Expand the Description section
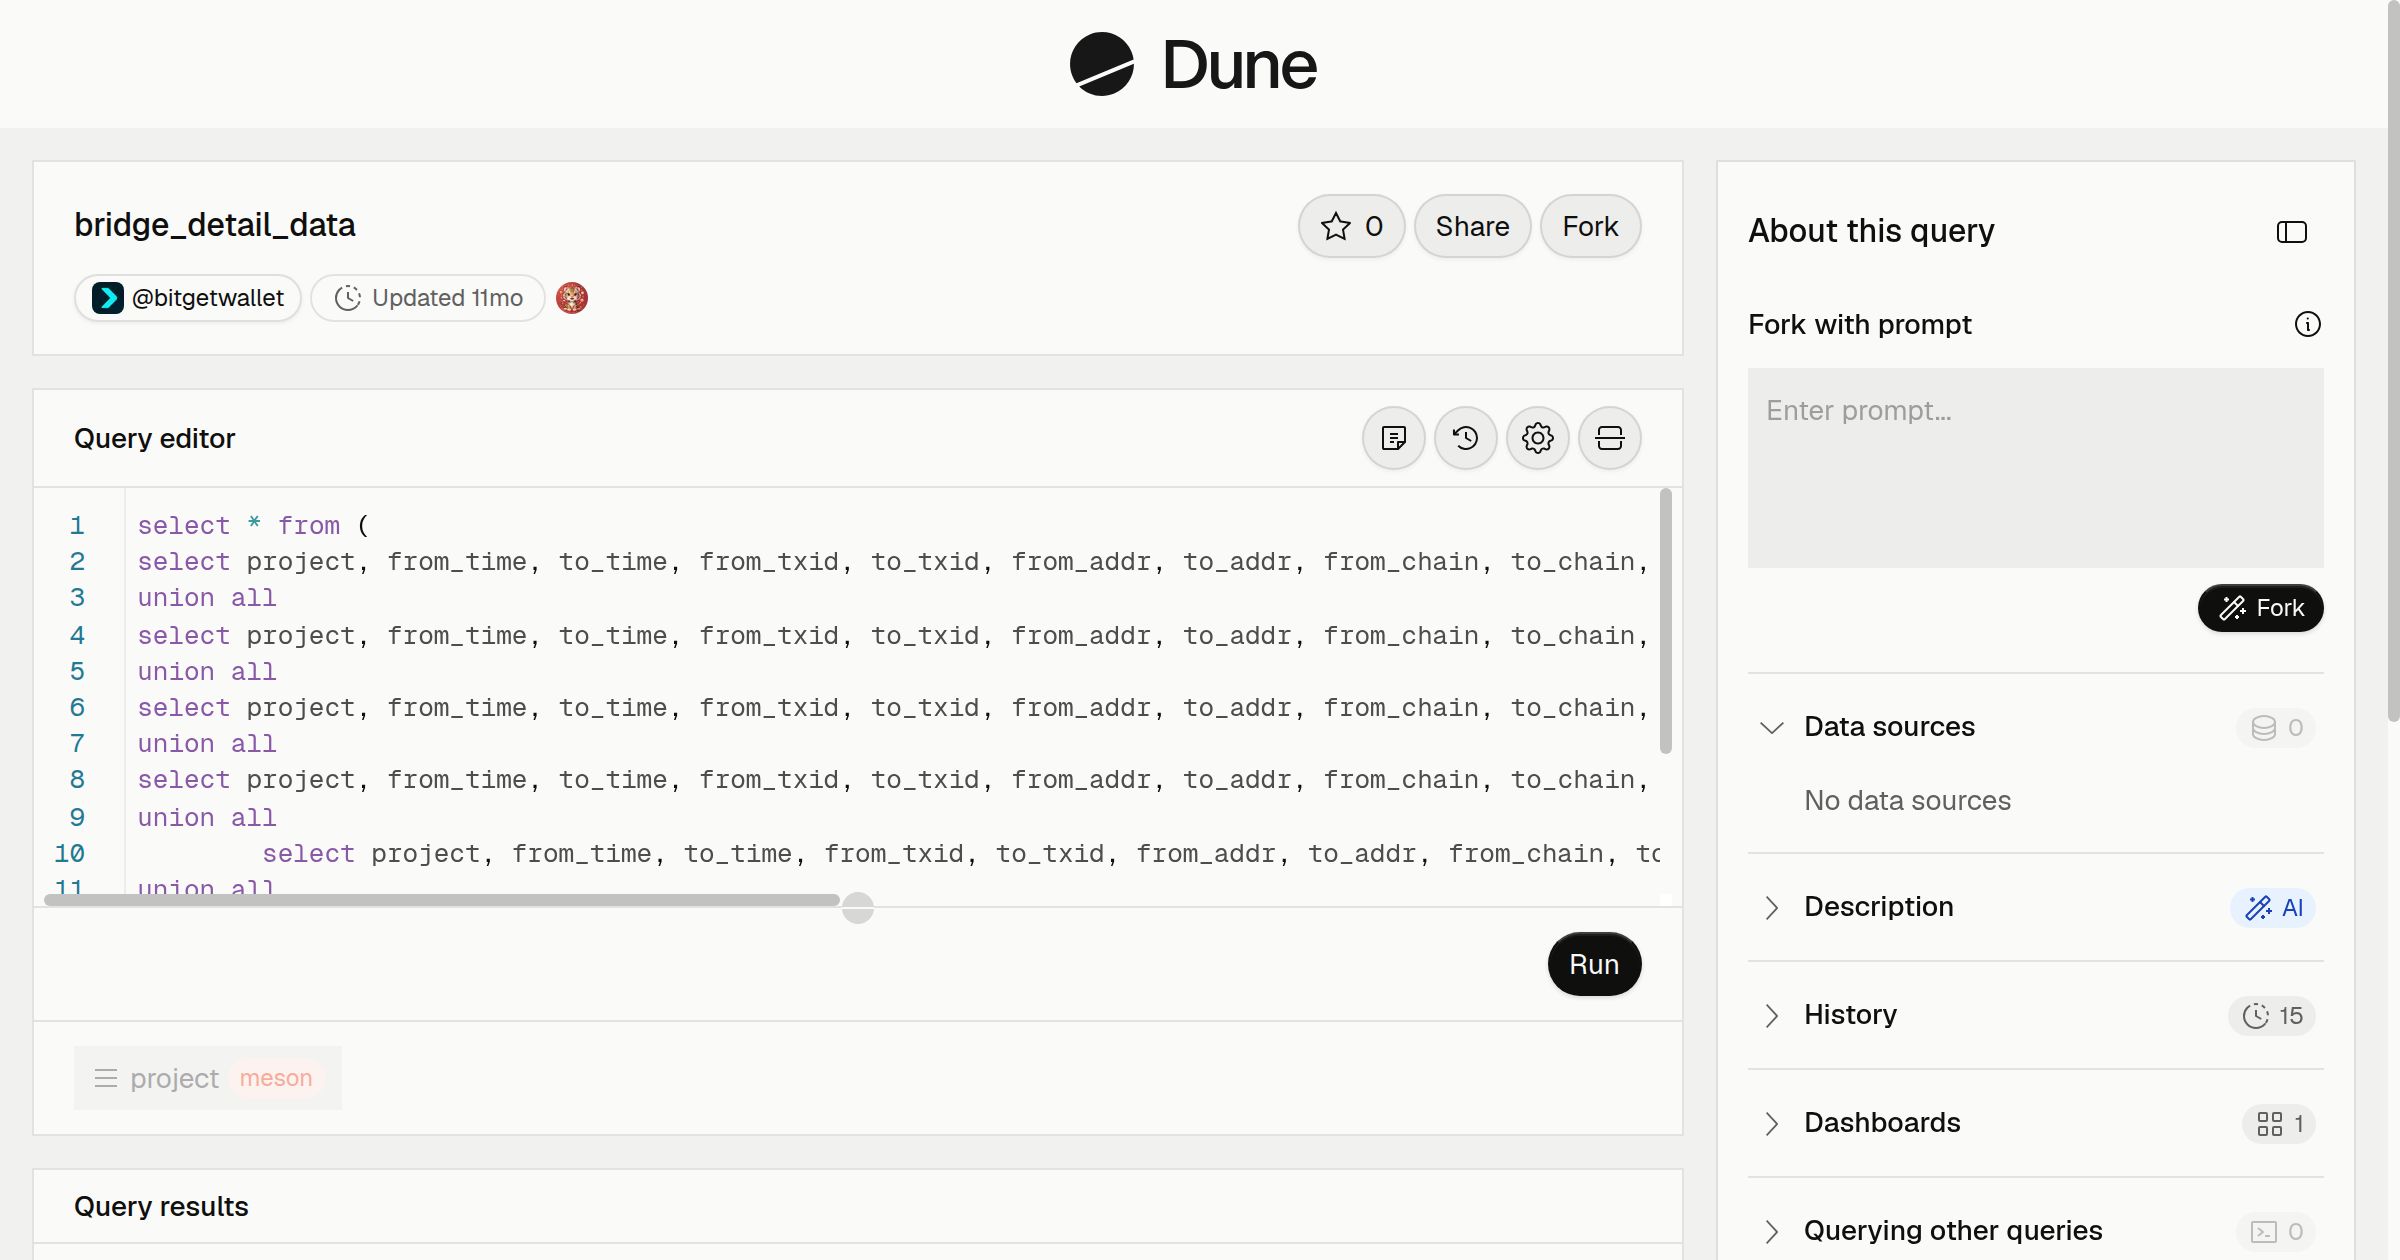This screenshot has width=2400, height=1260. coord(1771,907)
